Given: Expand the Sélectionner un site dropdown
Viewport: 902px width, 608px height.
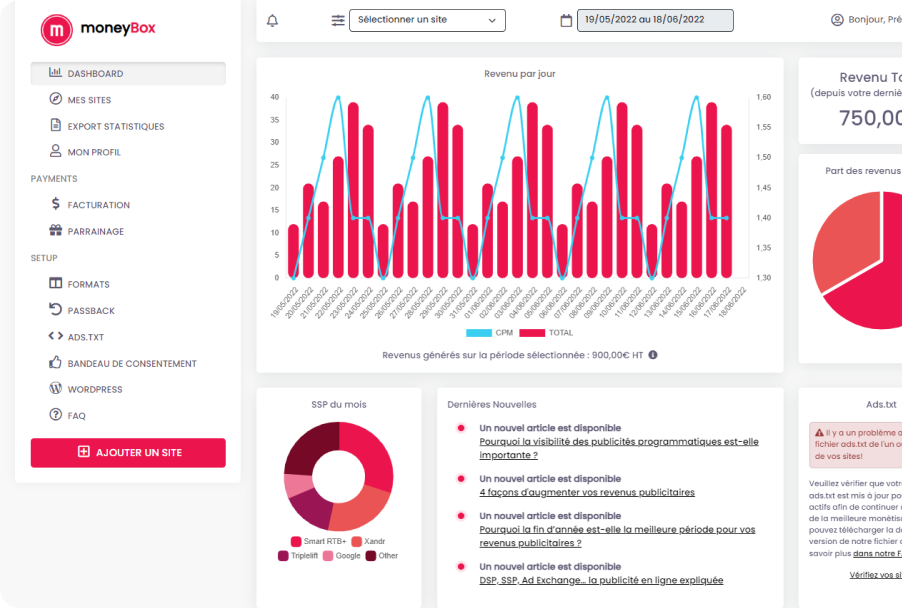Looking at the screenshot, I should (427, 20).
